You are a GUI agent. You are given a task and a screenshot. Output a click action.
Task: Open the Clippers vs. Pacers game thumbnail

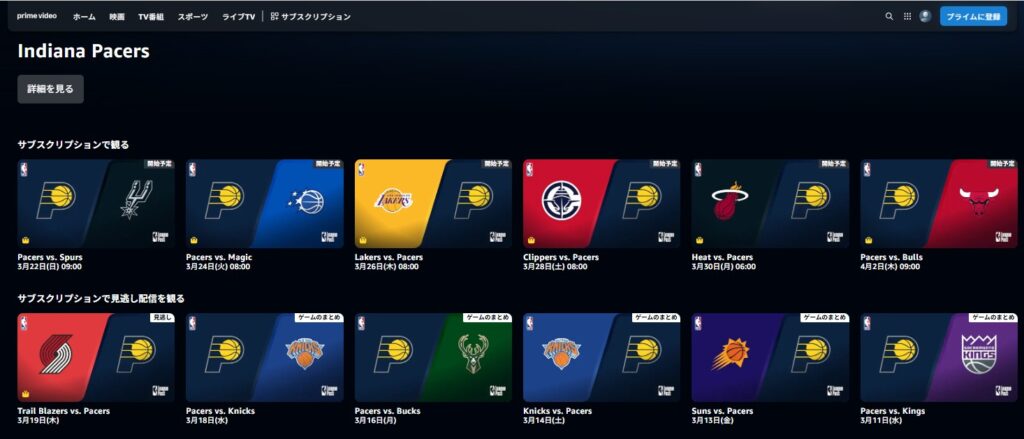(x=601, y=203)
